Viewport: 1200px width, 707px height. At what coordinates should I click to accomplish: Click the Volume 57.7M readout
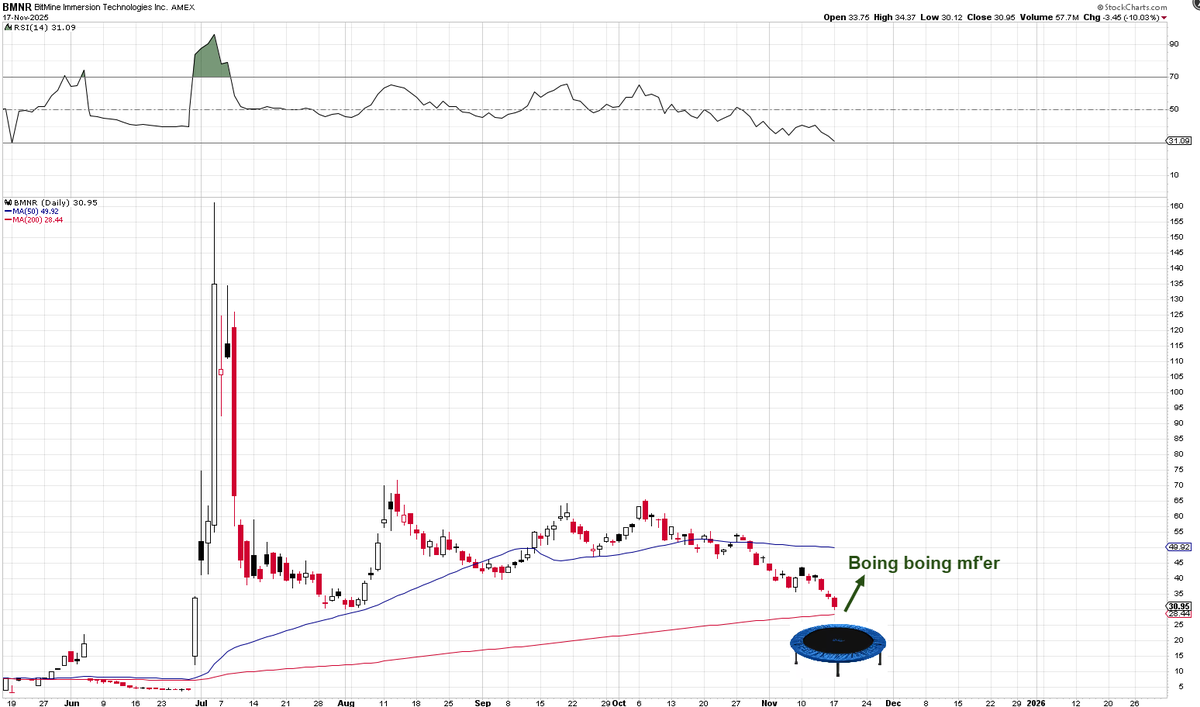pos(1048,17)
